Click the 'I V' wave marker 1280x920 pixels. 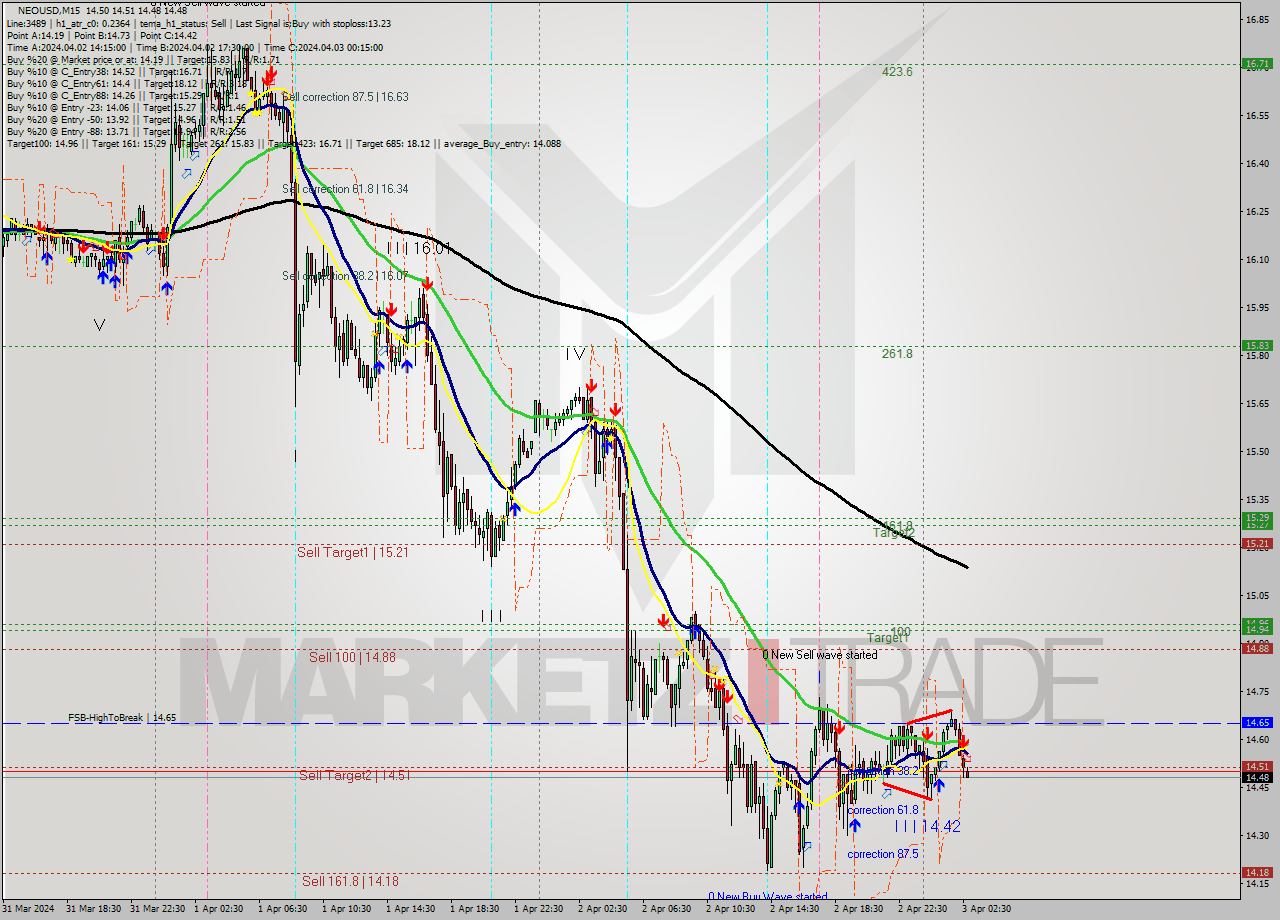coord(575,353)
